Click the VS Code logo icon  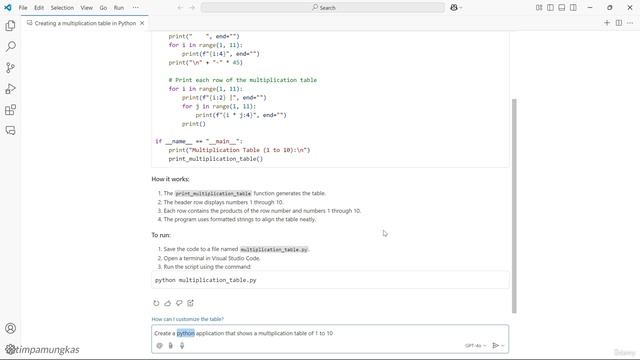pos(8,7)
